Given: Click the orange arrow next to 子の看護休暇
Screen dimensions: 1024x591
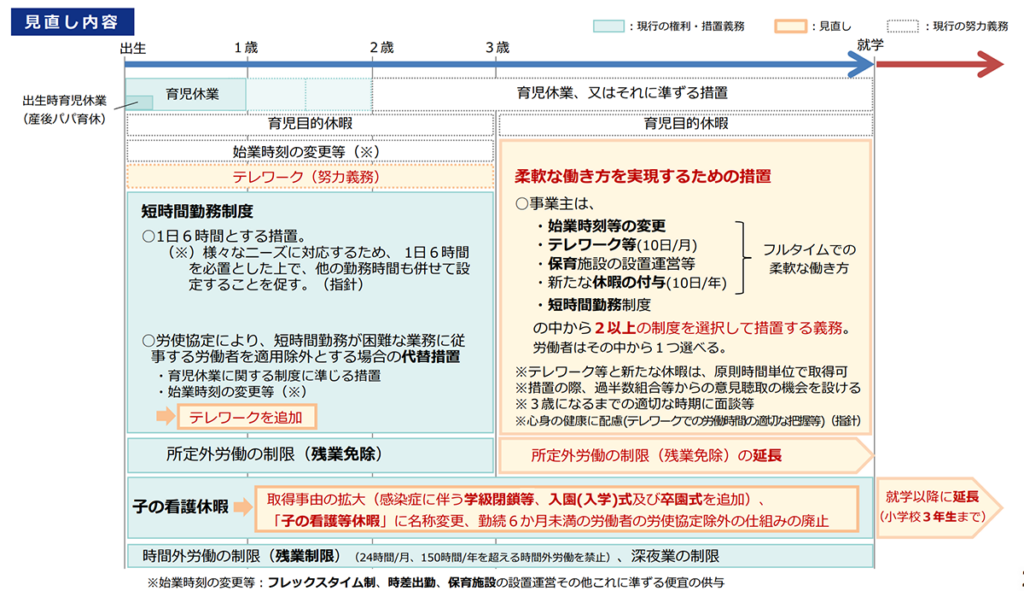Looking at the screenshot, I should point(244,508).
